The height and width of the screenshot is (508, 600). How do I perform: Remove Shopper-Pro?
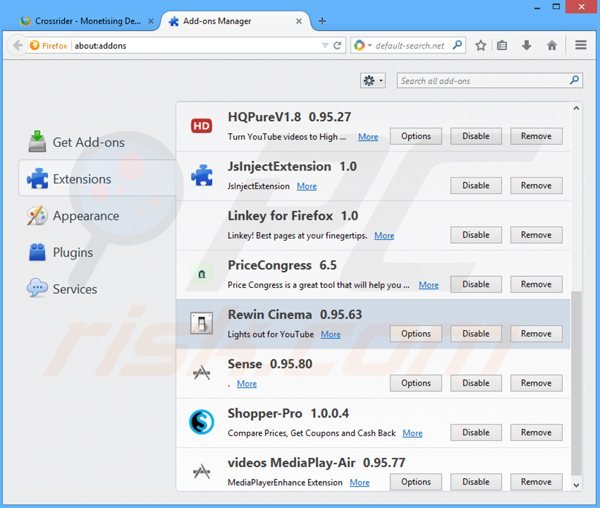(x=536, y=432)
